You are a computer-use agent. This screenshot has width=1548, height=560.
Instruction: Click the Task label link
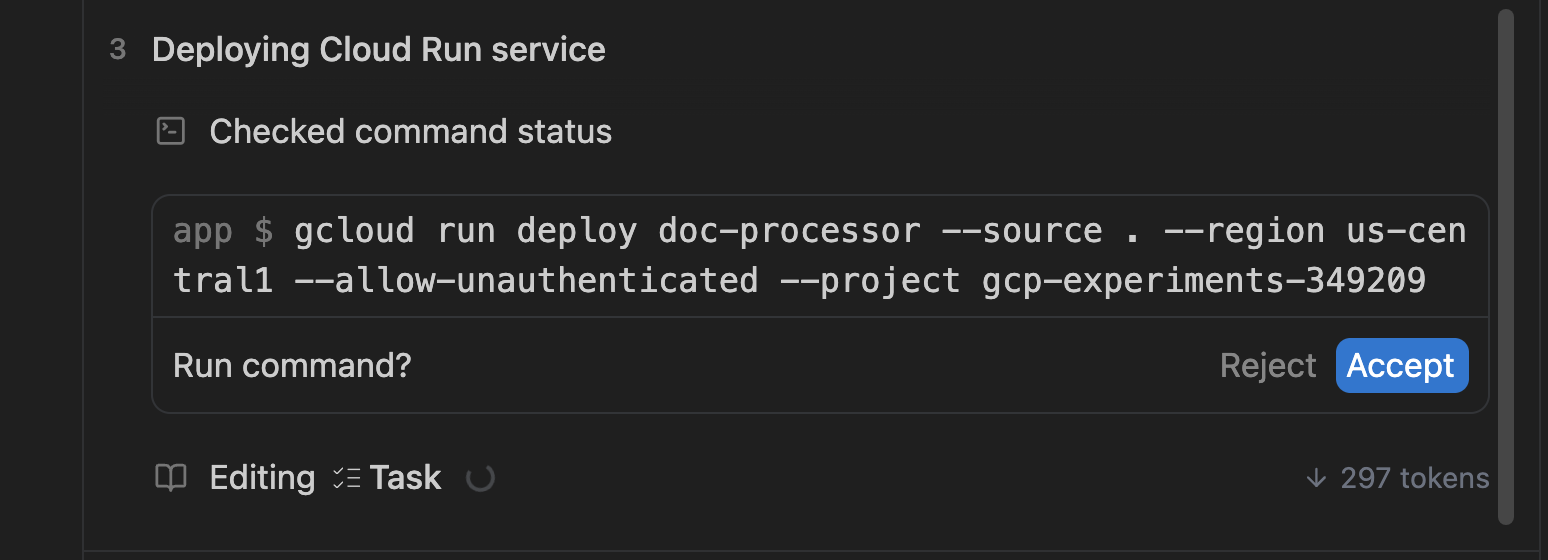click(x=405, y=478)
